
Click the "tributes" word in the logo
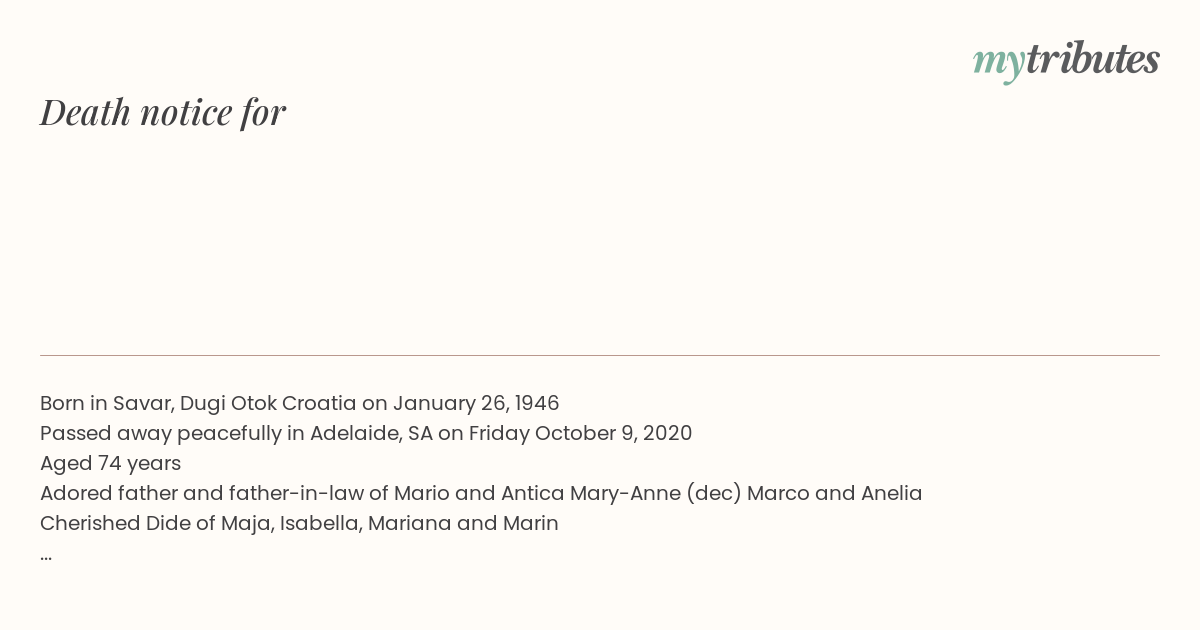(1093, 59)
